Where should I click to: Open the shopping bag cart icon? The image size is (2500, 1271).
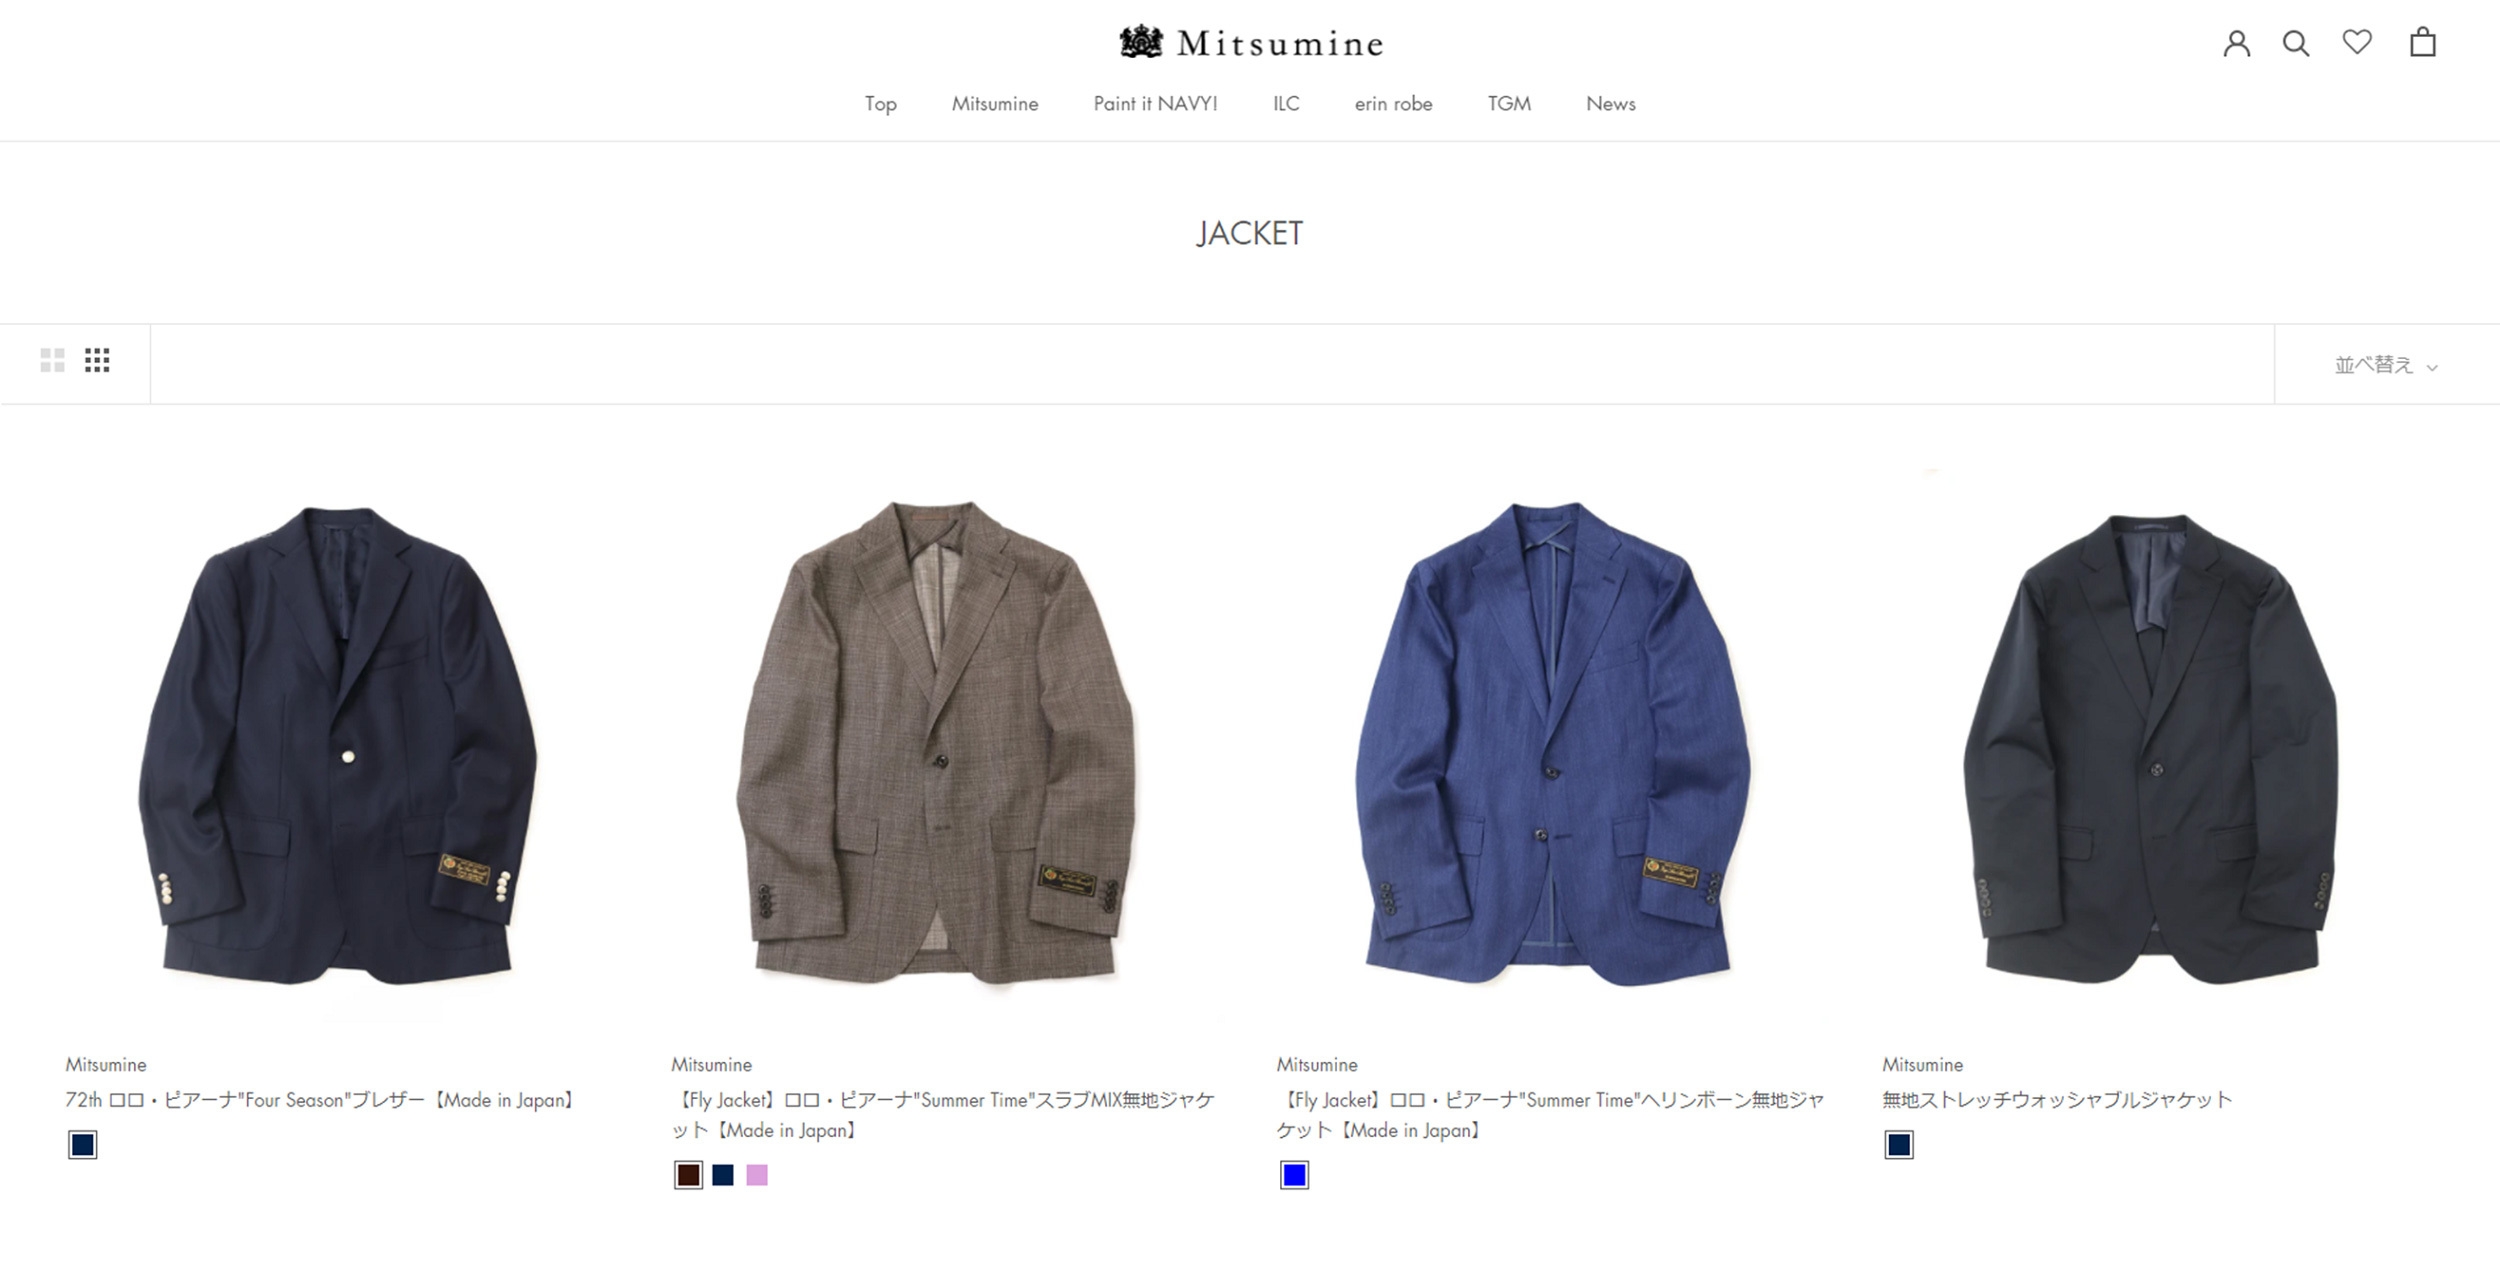click(x=2423, y=42)
